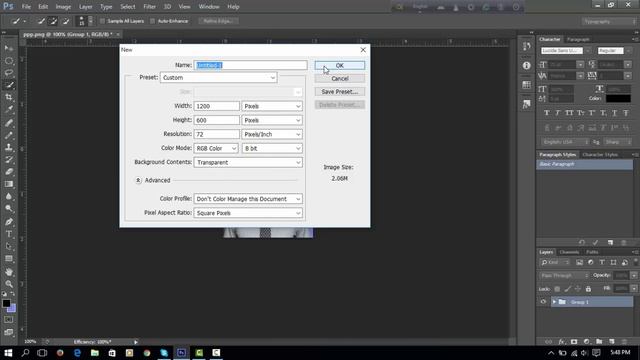Select the Eyedropper tool
Viewport: 640px width, 360px height.
click(x=9, y=110)
